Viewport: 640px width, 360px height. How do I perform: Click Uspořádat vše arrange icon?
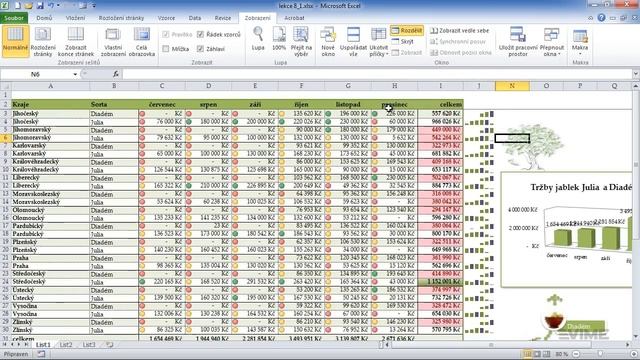click(x=353, y=41)
